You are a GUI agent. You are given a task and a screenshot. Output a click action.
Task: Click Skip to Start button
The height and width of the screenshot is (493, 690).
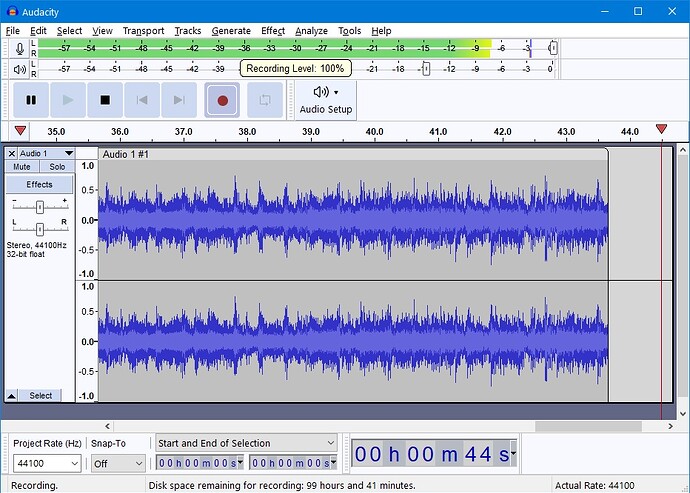coord(142,100)
